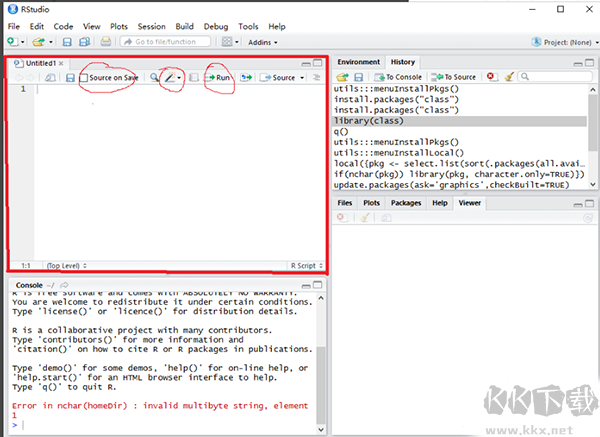
Task: Select the q() history entry
Action: 460,132
